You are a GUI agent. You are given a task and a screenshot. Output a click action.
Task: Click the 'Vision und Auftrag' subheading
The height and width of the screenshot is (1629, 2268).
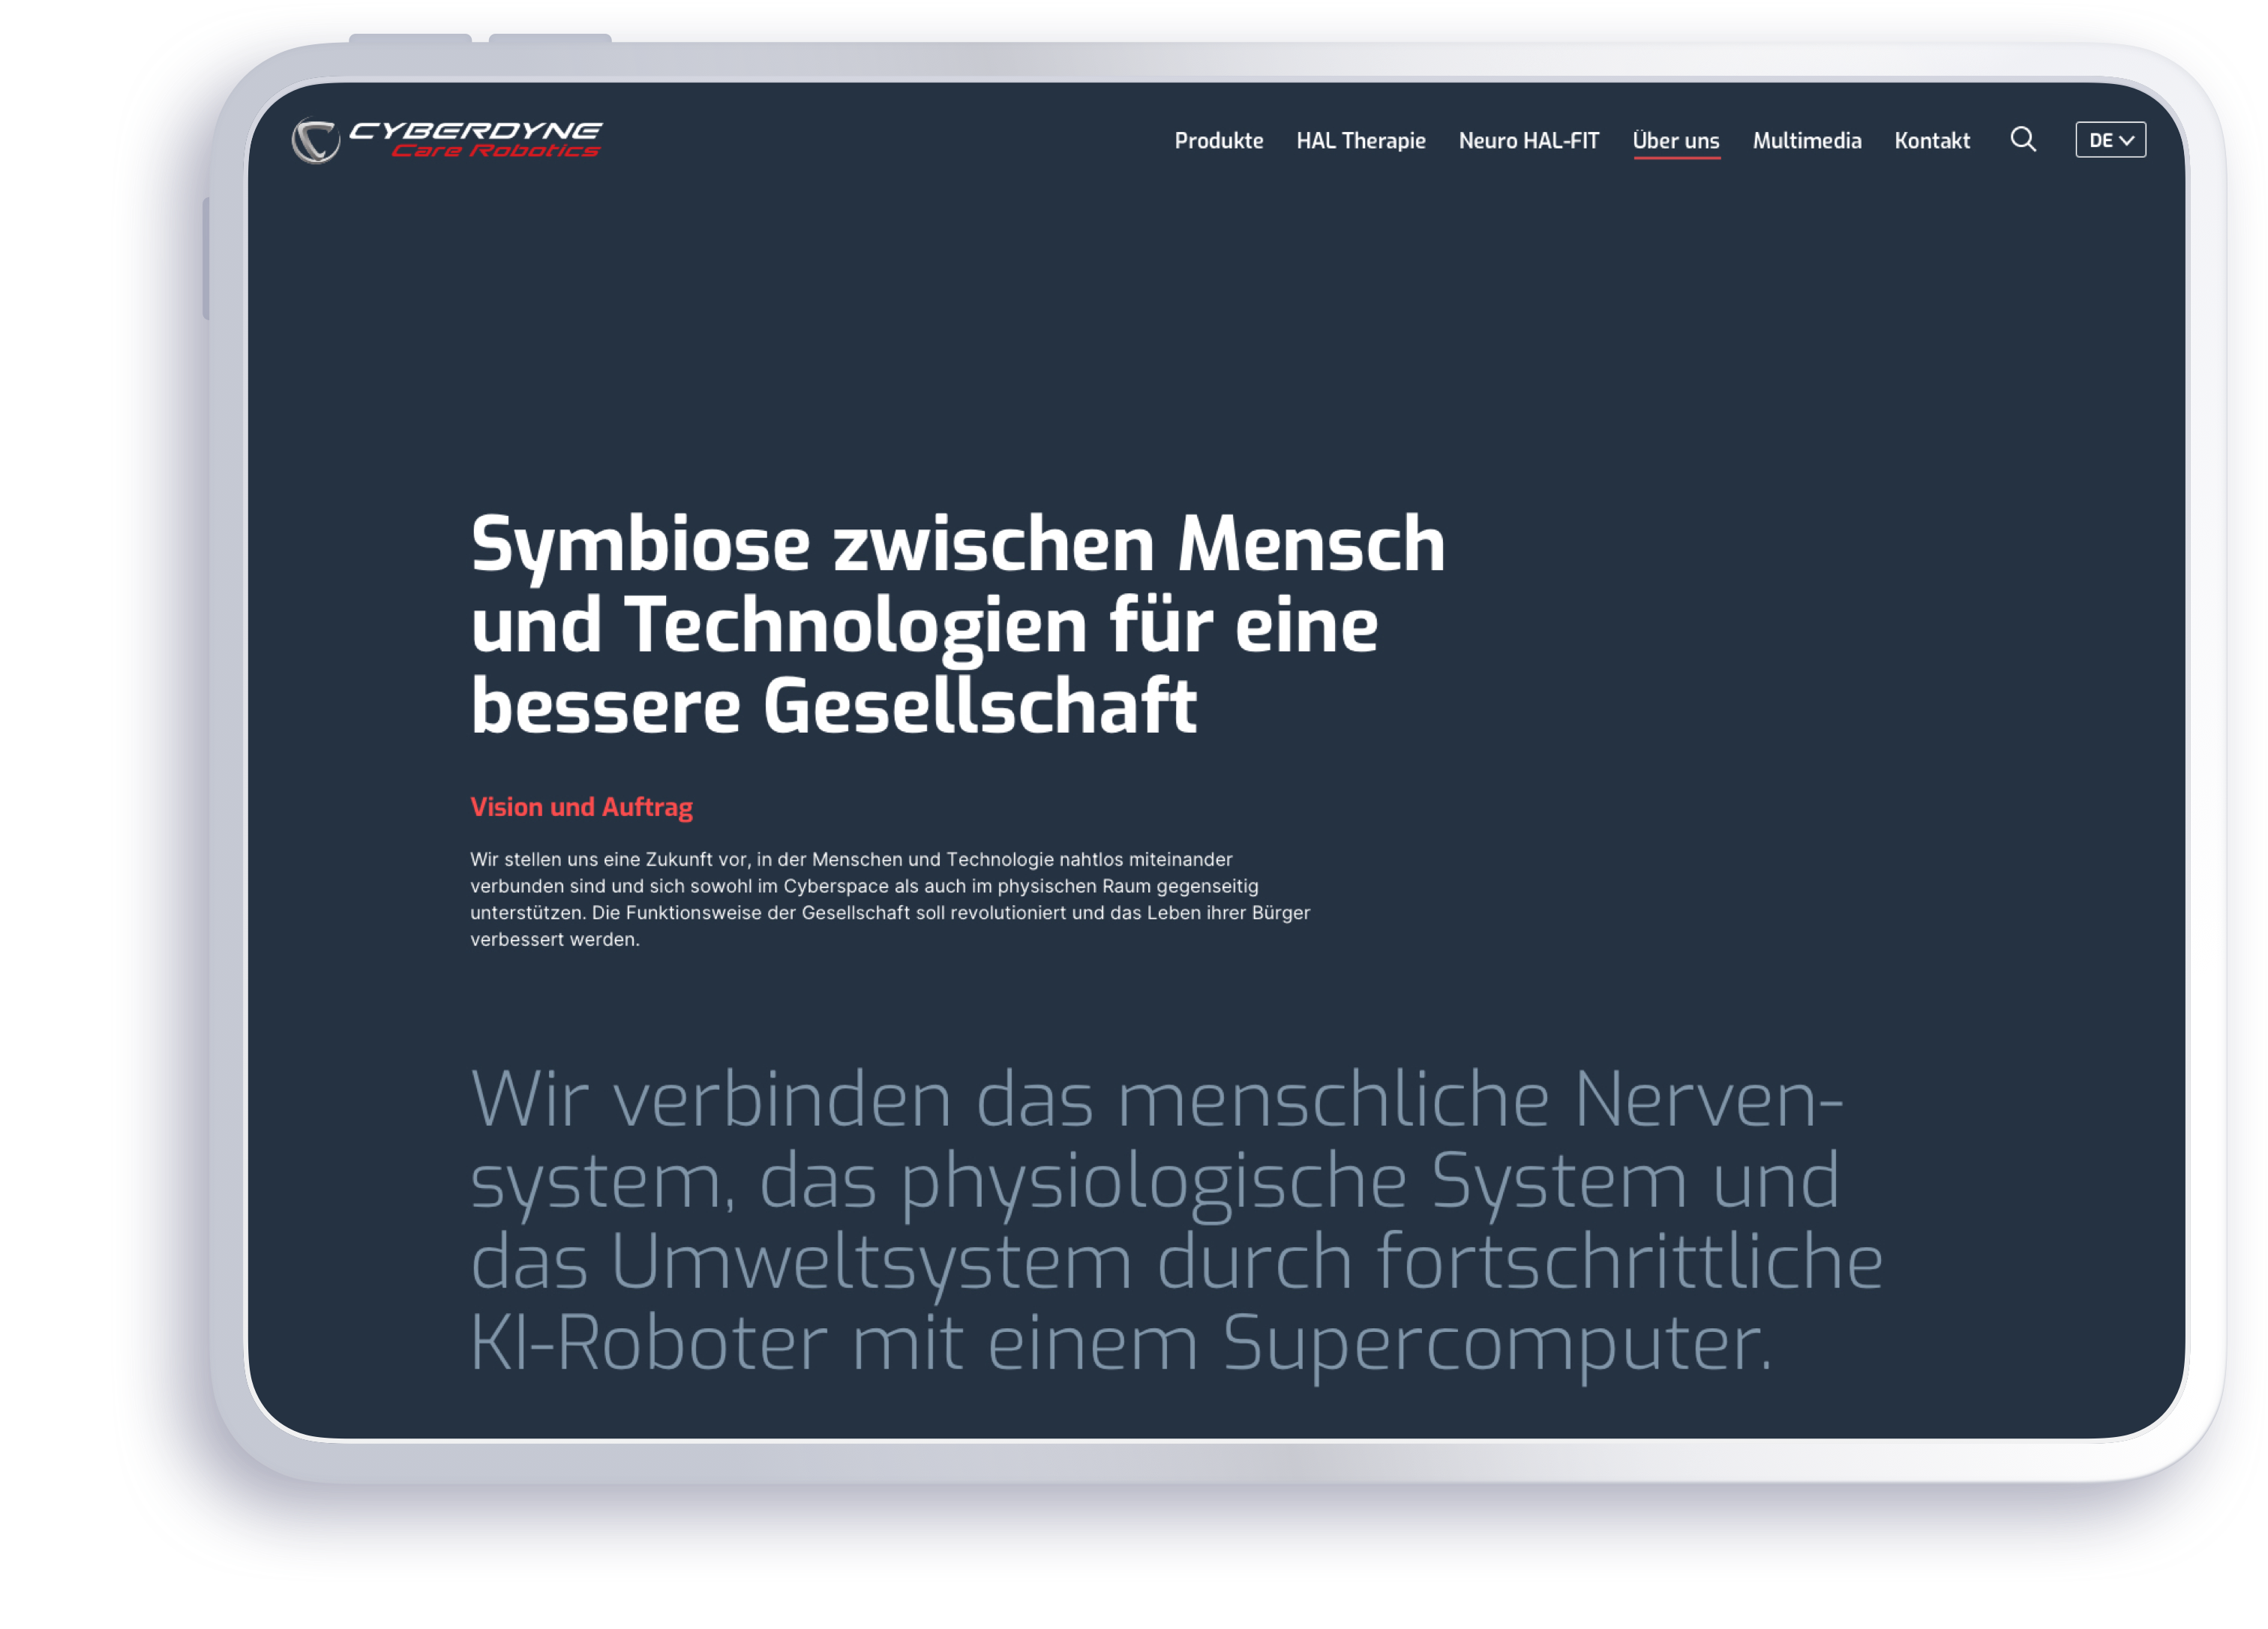tap(581, 807)
